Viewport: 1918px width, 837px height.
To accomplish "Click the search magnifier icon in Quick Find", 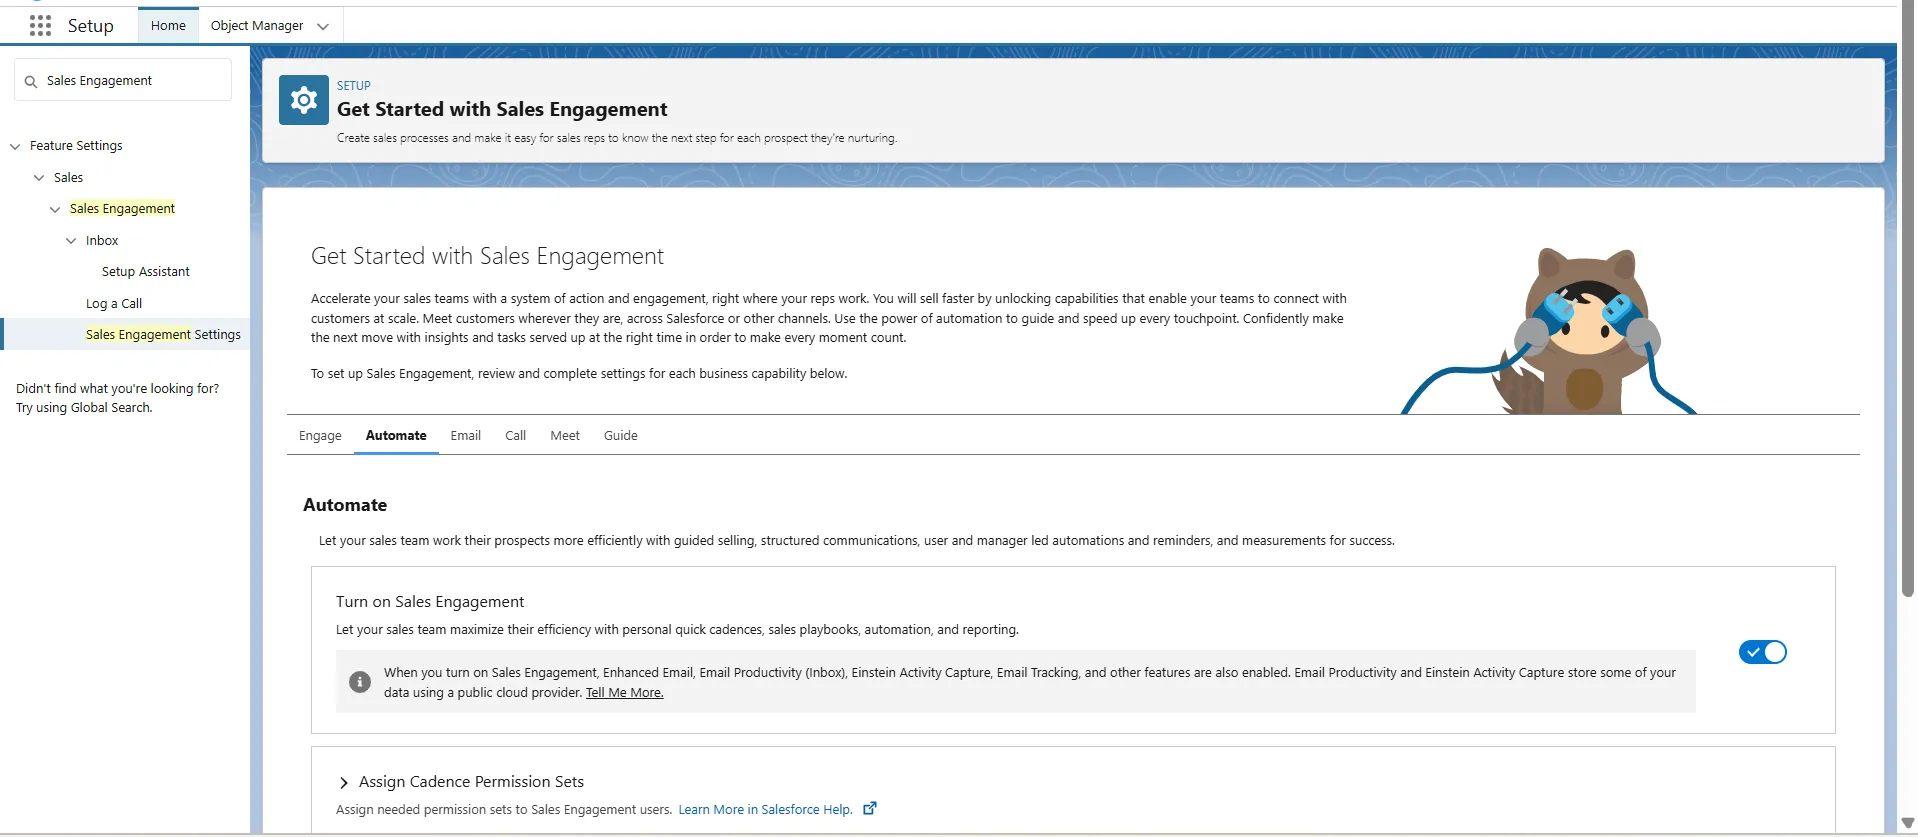I will [x=31, y=82].
